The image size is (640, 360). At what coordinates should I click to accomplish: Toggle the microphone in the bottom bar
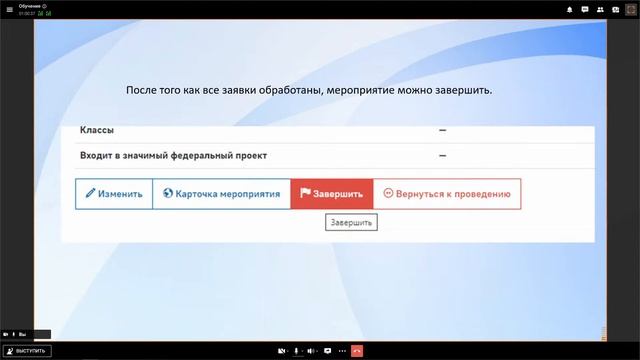(296, 351)
